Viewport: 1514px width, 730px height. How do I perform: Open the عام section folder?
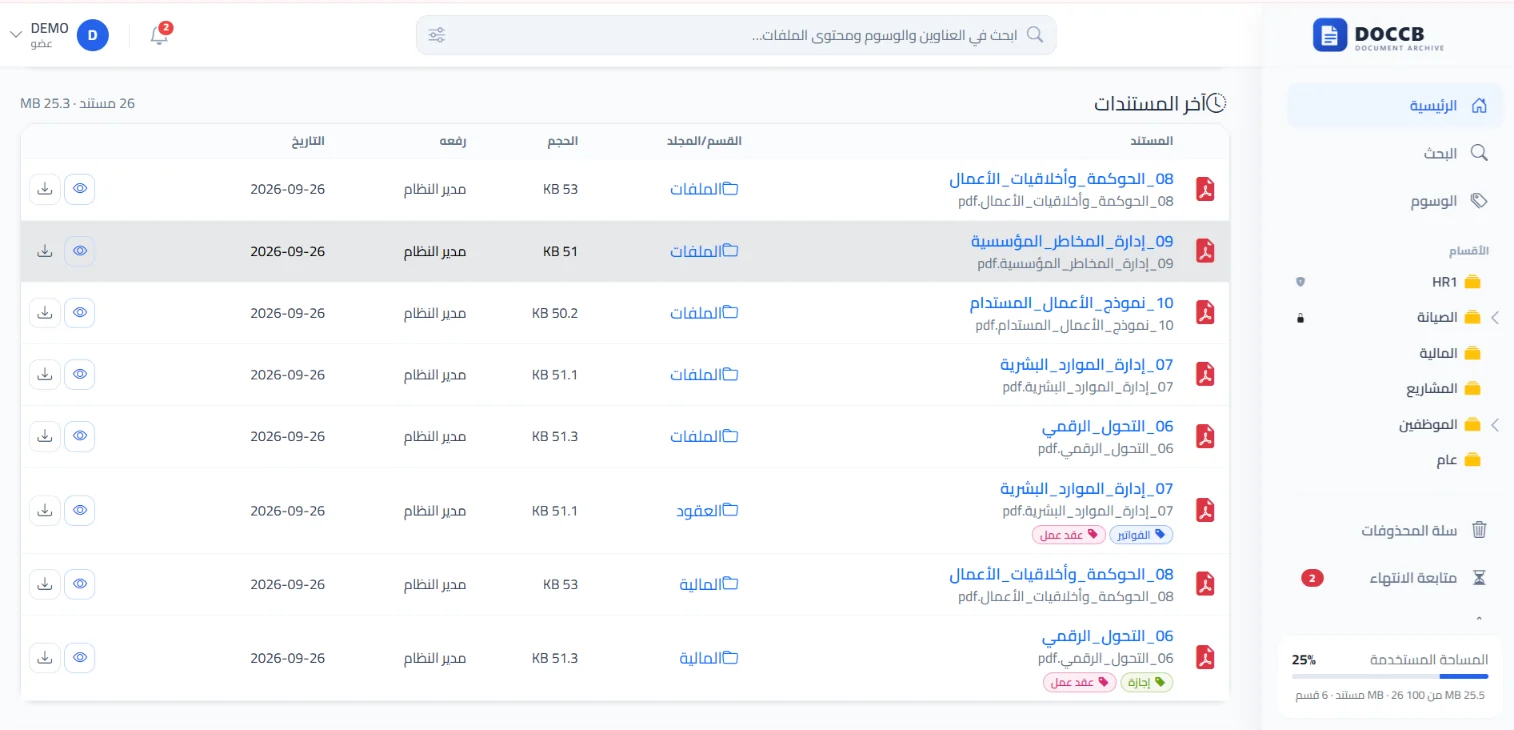(x=1461, y=460)
